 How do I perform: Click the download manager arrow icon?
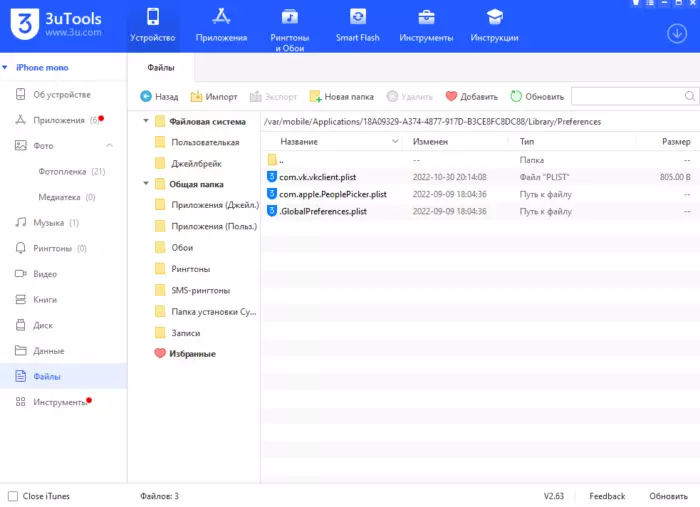(x=676, y=33)
